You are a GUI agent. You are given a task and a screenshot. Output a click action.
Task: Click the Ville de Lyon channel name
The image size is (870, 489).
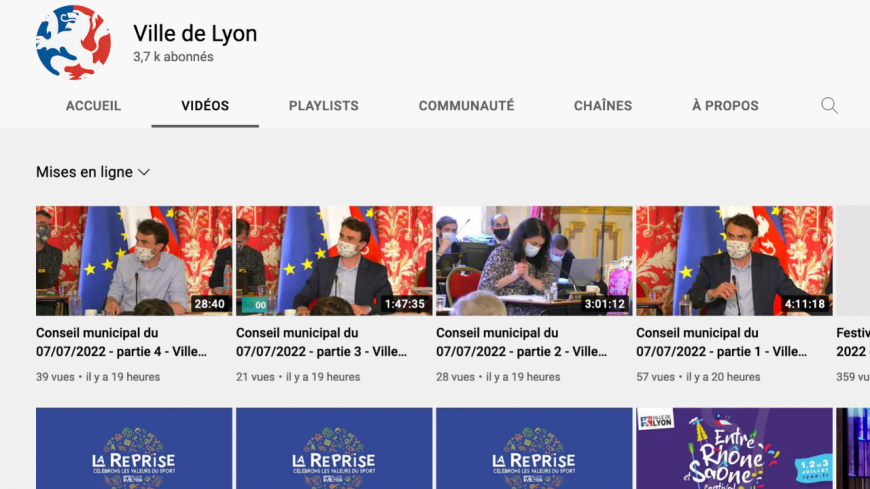pyautogui.click(x=195, y=33)
